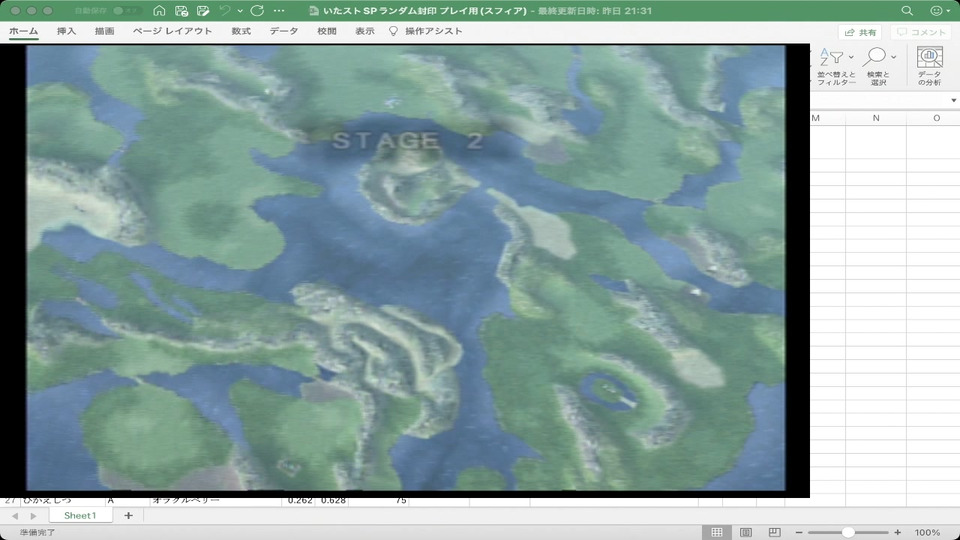
Task: Click the Search magnifier in title bar
Action: [907, 10]
